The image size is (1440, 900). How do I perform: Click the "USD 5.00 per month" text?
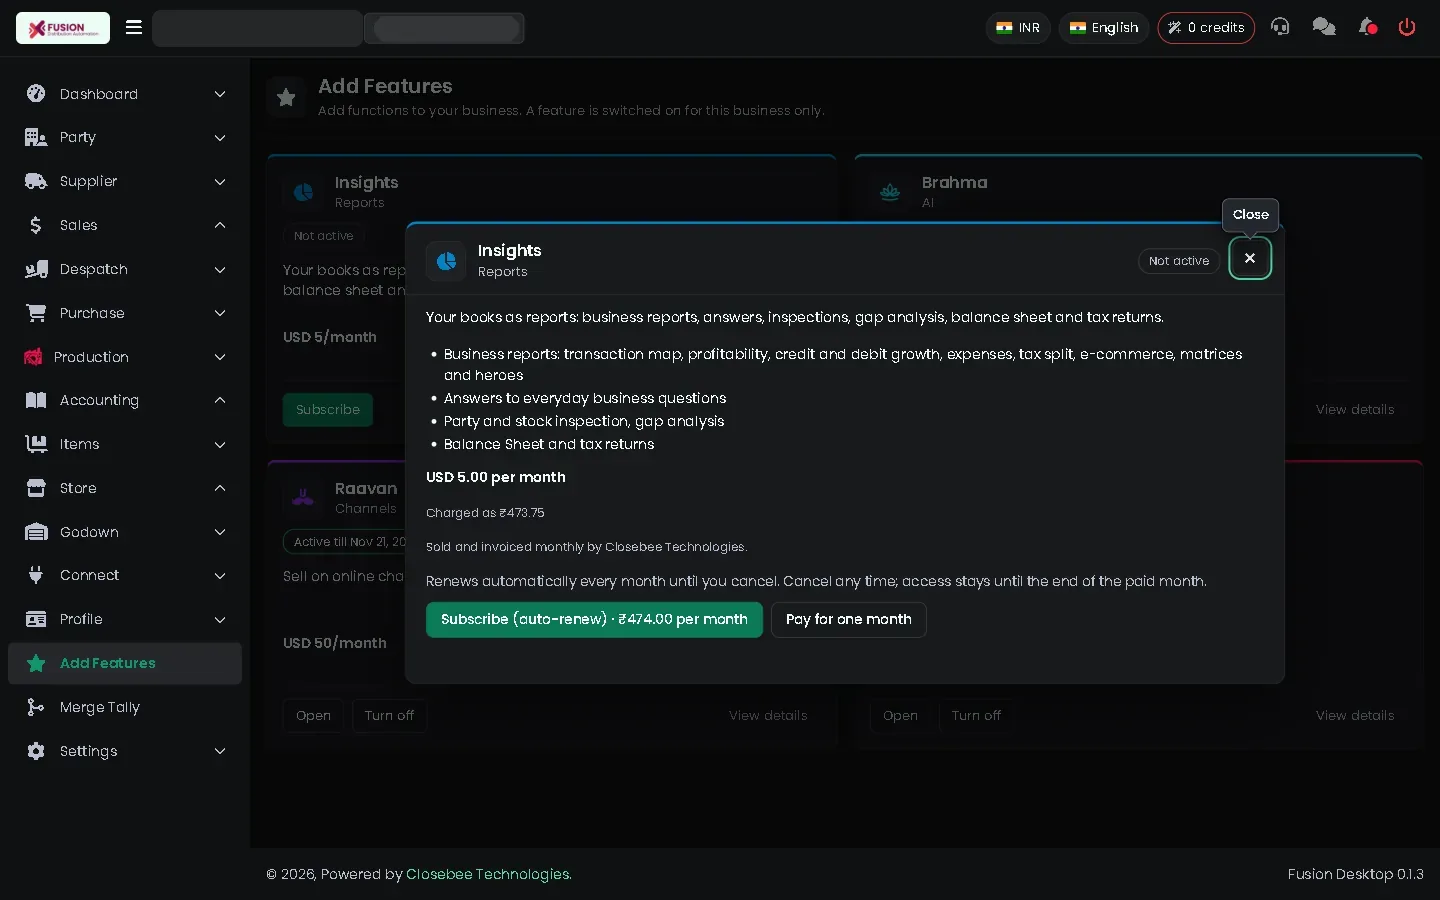click(496, 477)
